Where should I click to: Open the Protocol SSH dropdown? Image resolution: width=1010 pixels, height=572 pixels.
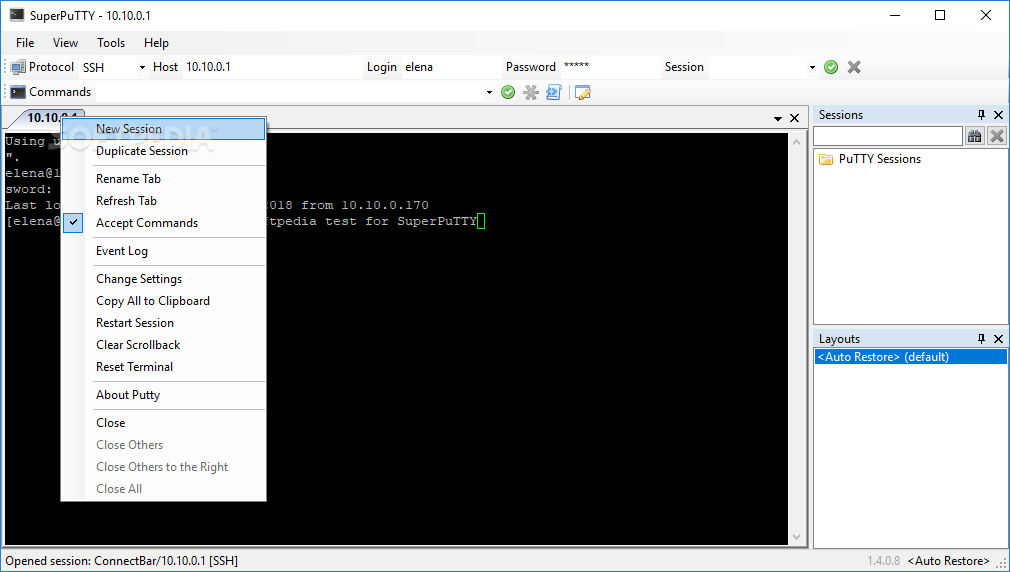[x=142, y=67]
